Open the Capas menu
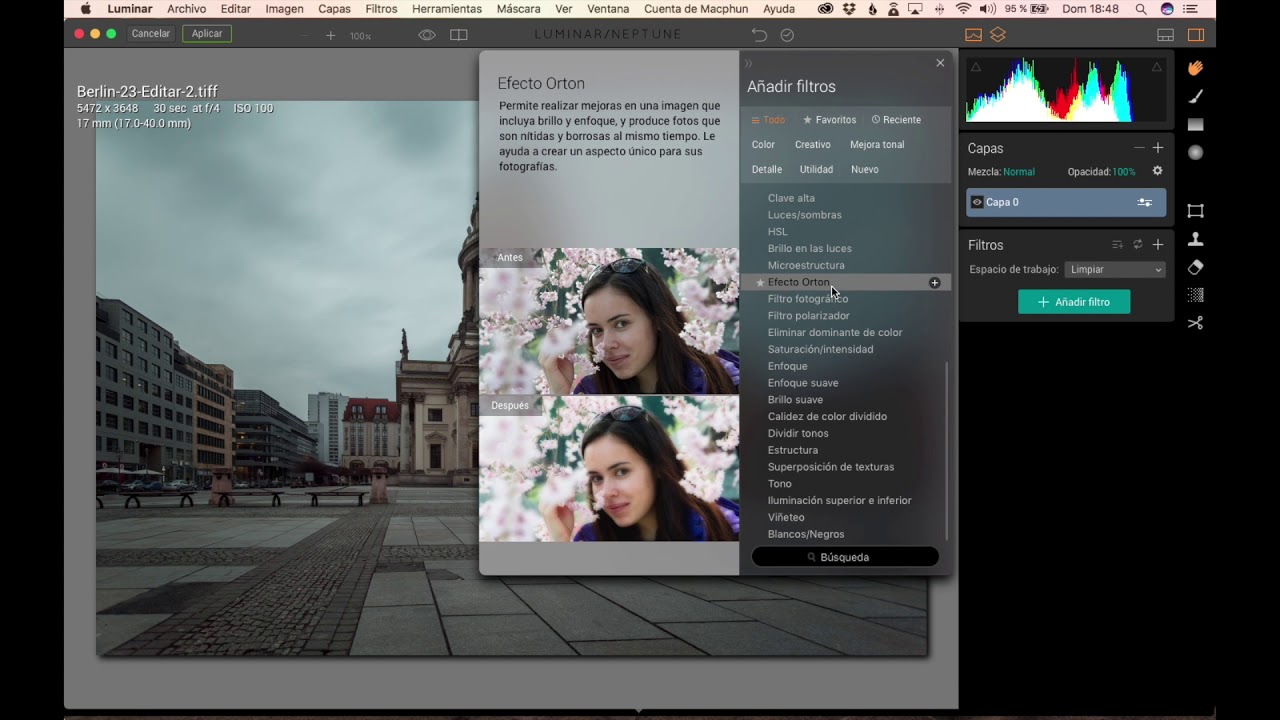This screenshot has width=1280, height=720. (x=334, y=9)
